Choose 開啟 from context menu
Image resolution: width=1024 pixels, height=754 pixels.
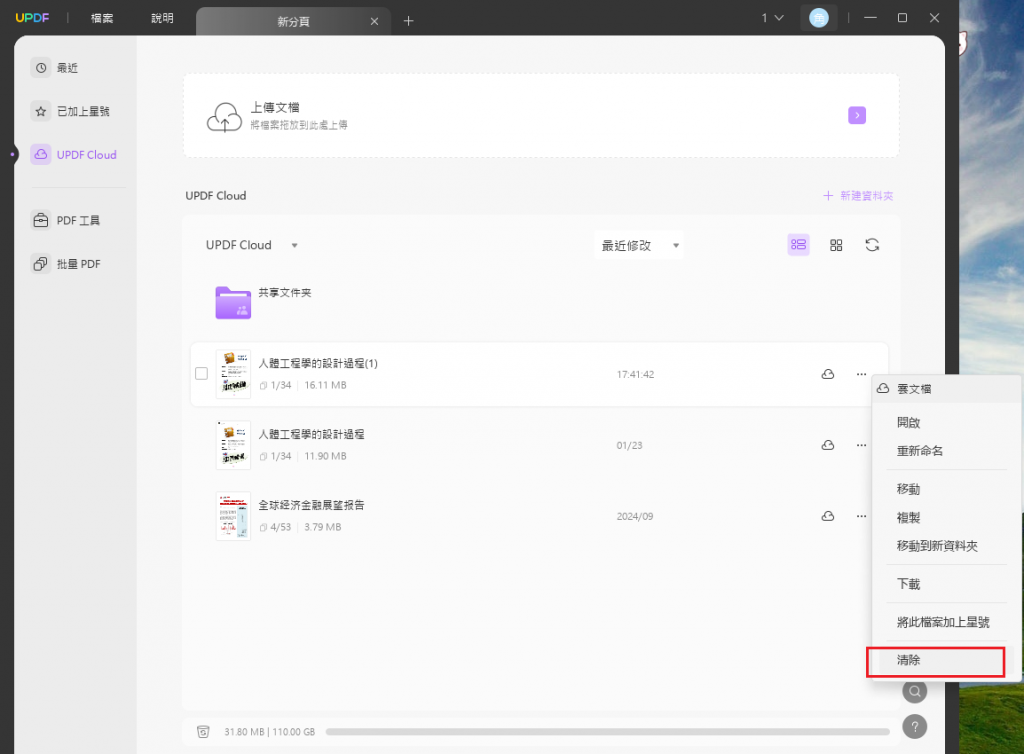tap(908, 422)
